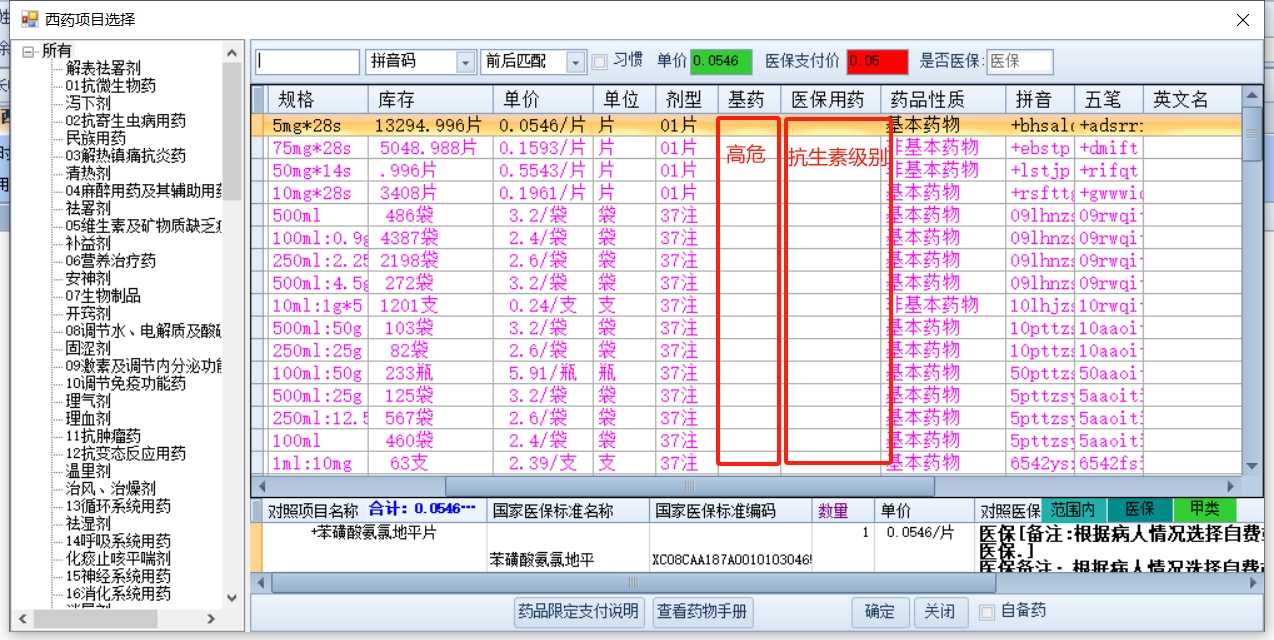The image size is (1274, 640).
Task: Click drug table vertical scrollbar up arrow
Action: 1252,96
